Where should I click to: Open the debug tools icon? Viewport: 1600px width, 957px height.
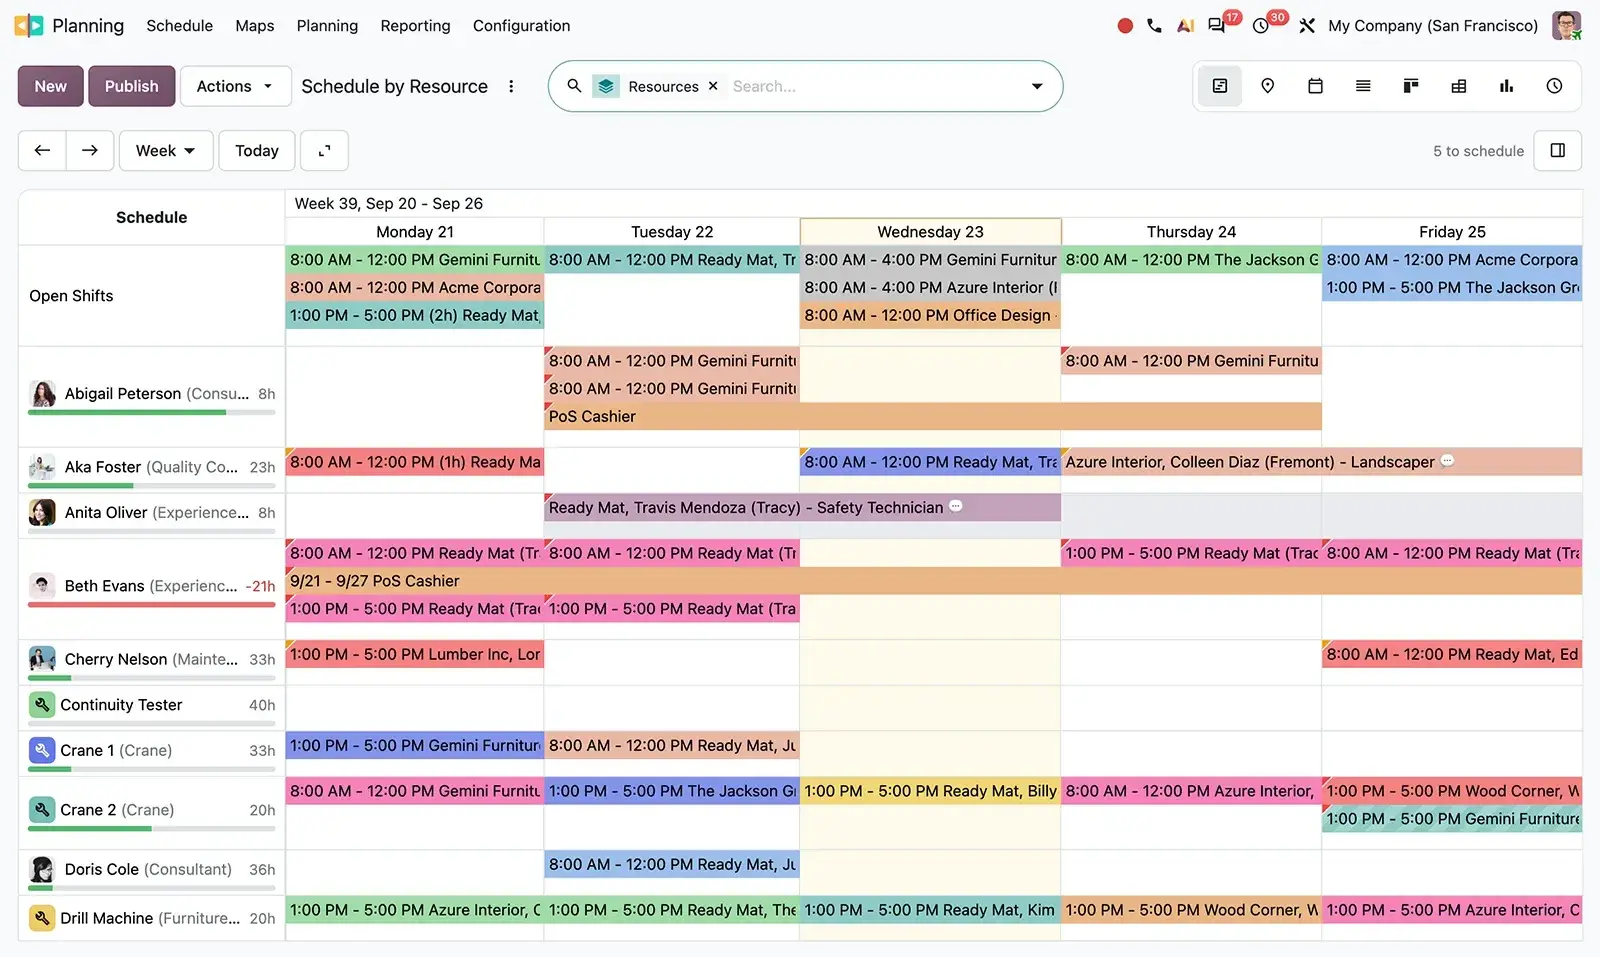click(x=1307, y=26)
